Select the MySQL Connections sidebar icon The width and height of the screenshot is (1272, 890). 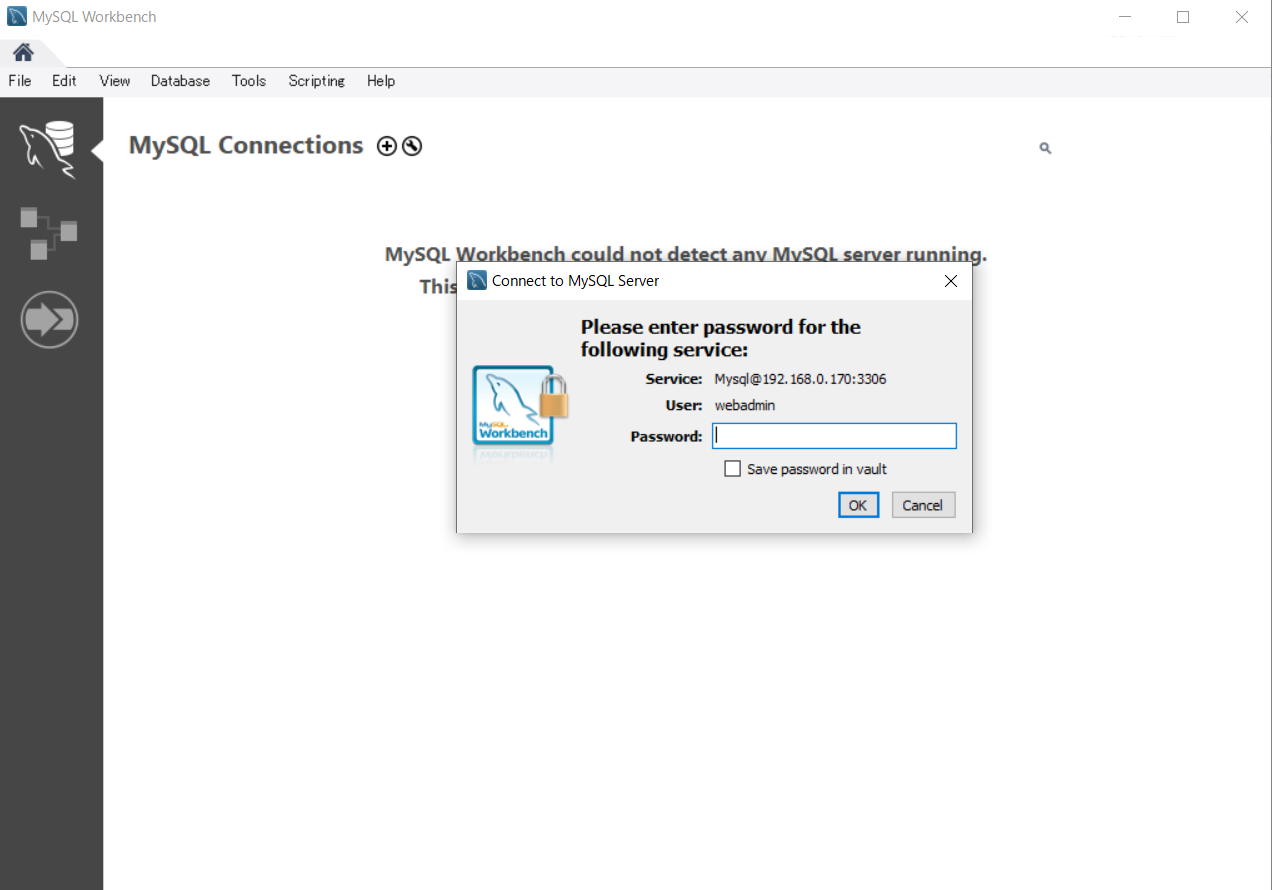click(48, 149)
